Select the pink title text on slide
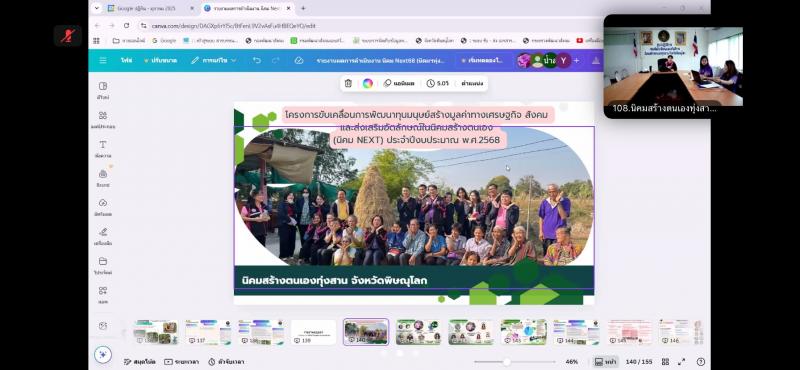 pyautogui.click(x=418, y=127)
